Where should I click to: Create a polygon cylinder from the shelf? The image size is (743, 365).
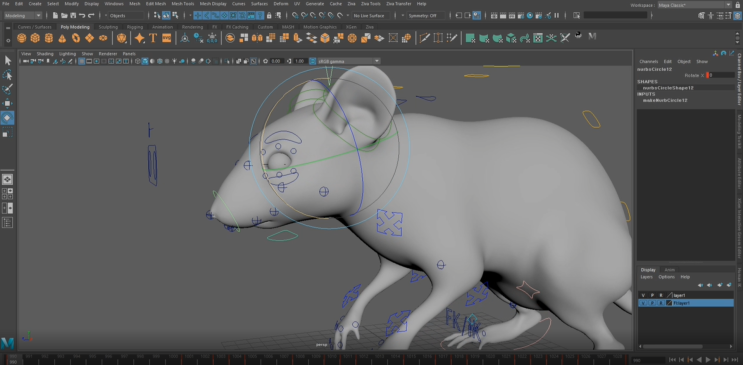[49, 38]
